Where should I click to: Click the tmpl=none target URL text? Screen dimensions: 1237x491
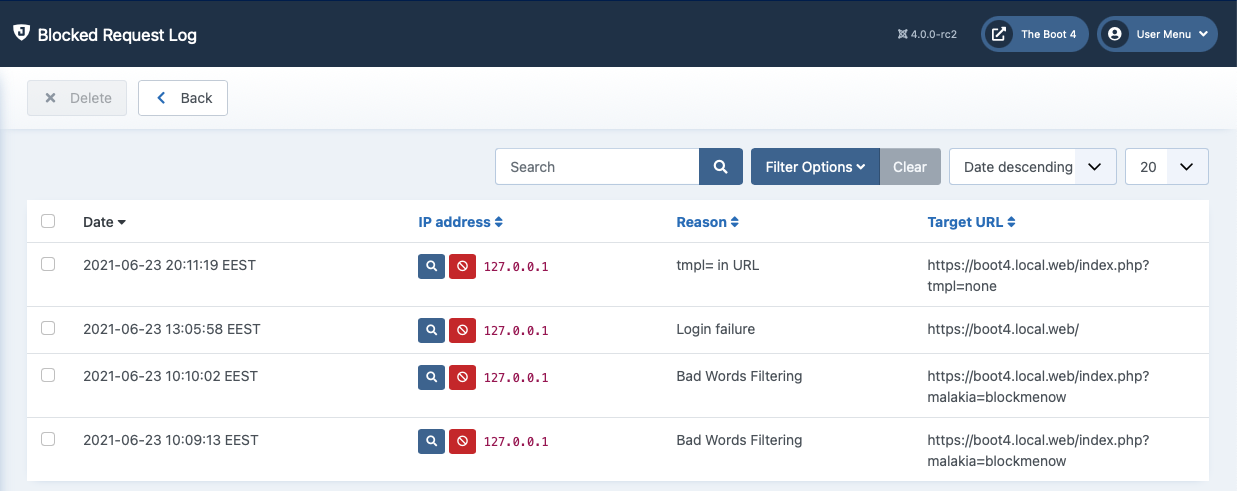[1038, 276]
